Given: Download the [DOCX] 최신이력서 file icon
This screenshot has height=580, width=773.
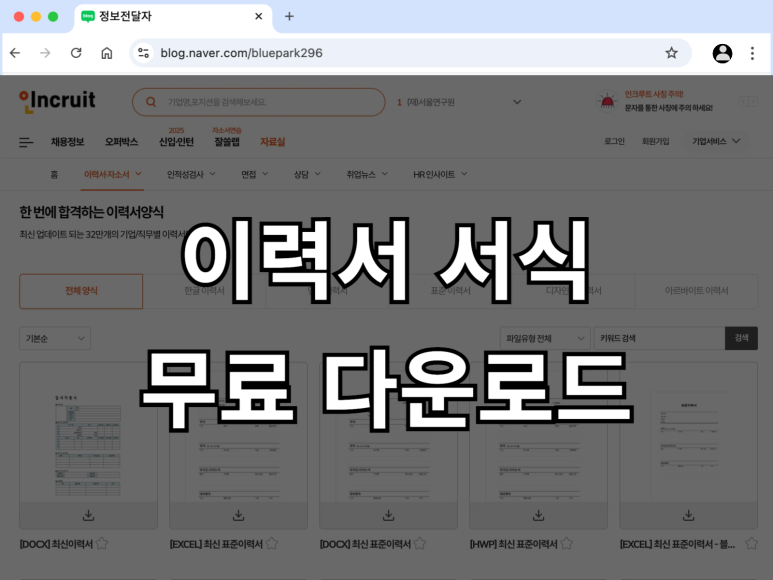Looking at the screenshot, I should tap(88, 515).
